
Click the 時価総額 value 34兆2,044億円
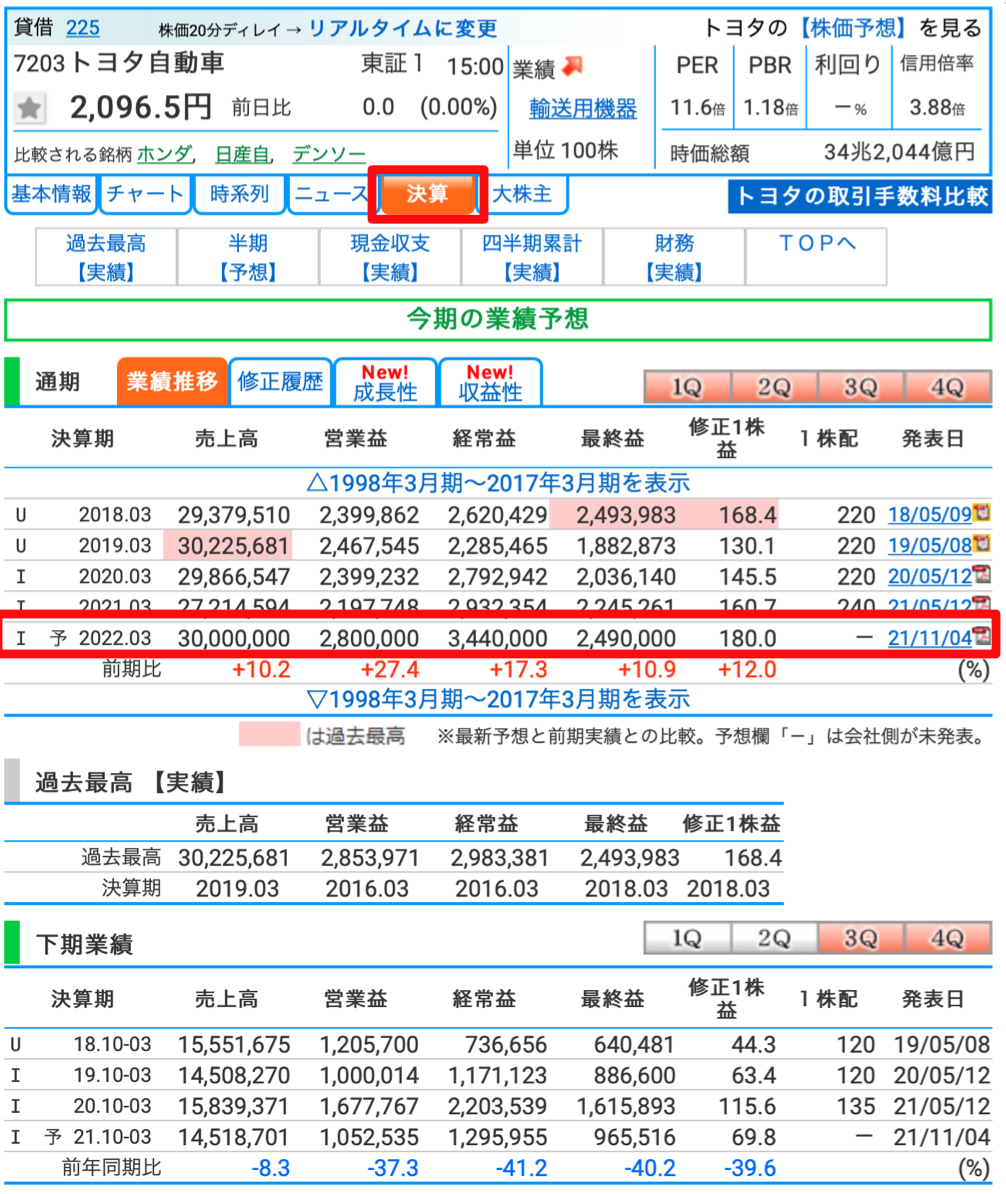click(x=899, y=152)
